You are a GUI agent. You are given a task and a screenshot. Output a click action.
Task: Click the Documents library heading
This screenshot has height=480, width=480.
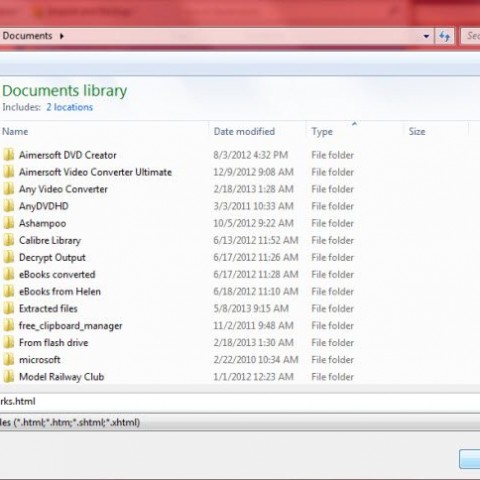pos(65,91)
